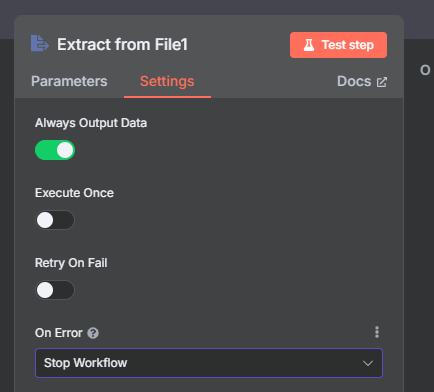This screenshot has width=434, height=392.
Task: Click the On Error label text
Action: [59, 333]
